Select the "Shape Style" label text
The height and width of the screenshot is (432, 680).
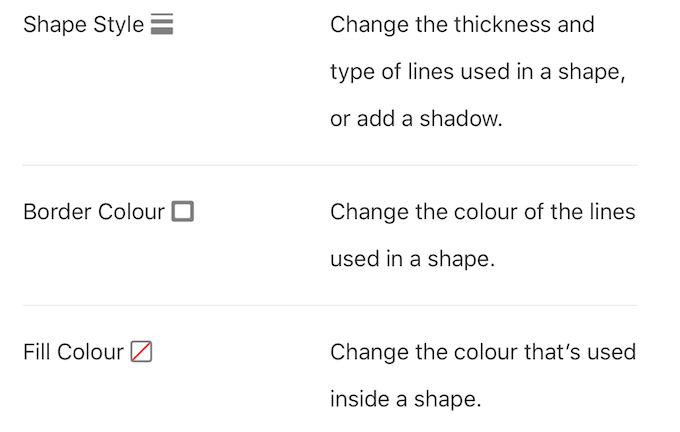83,25
